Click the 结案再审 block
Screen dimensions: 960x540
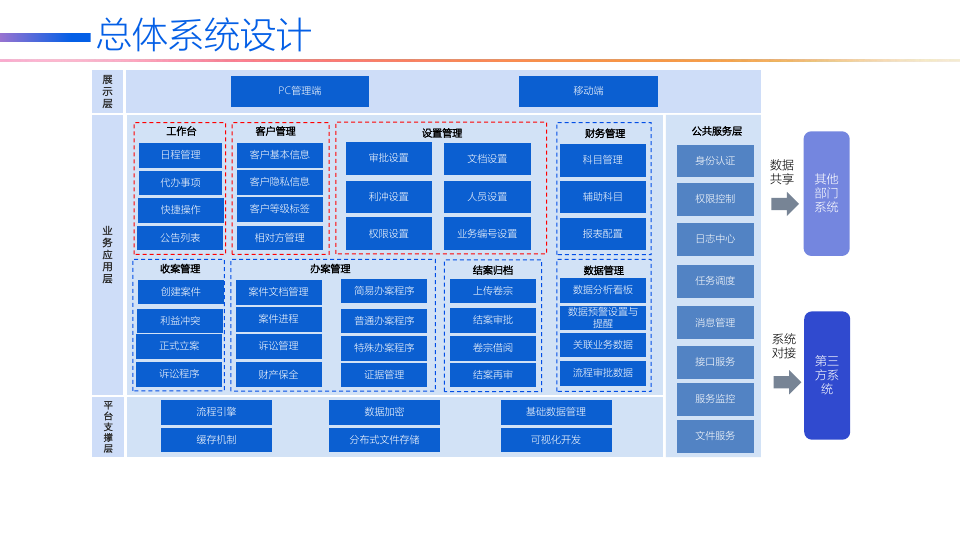click(492, 375)
